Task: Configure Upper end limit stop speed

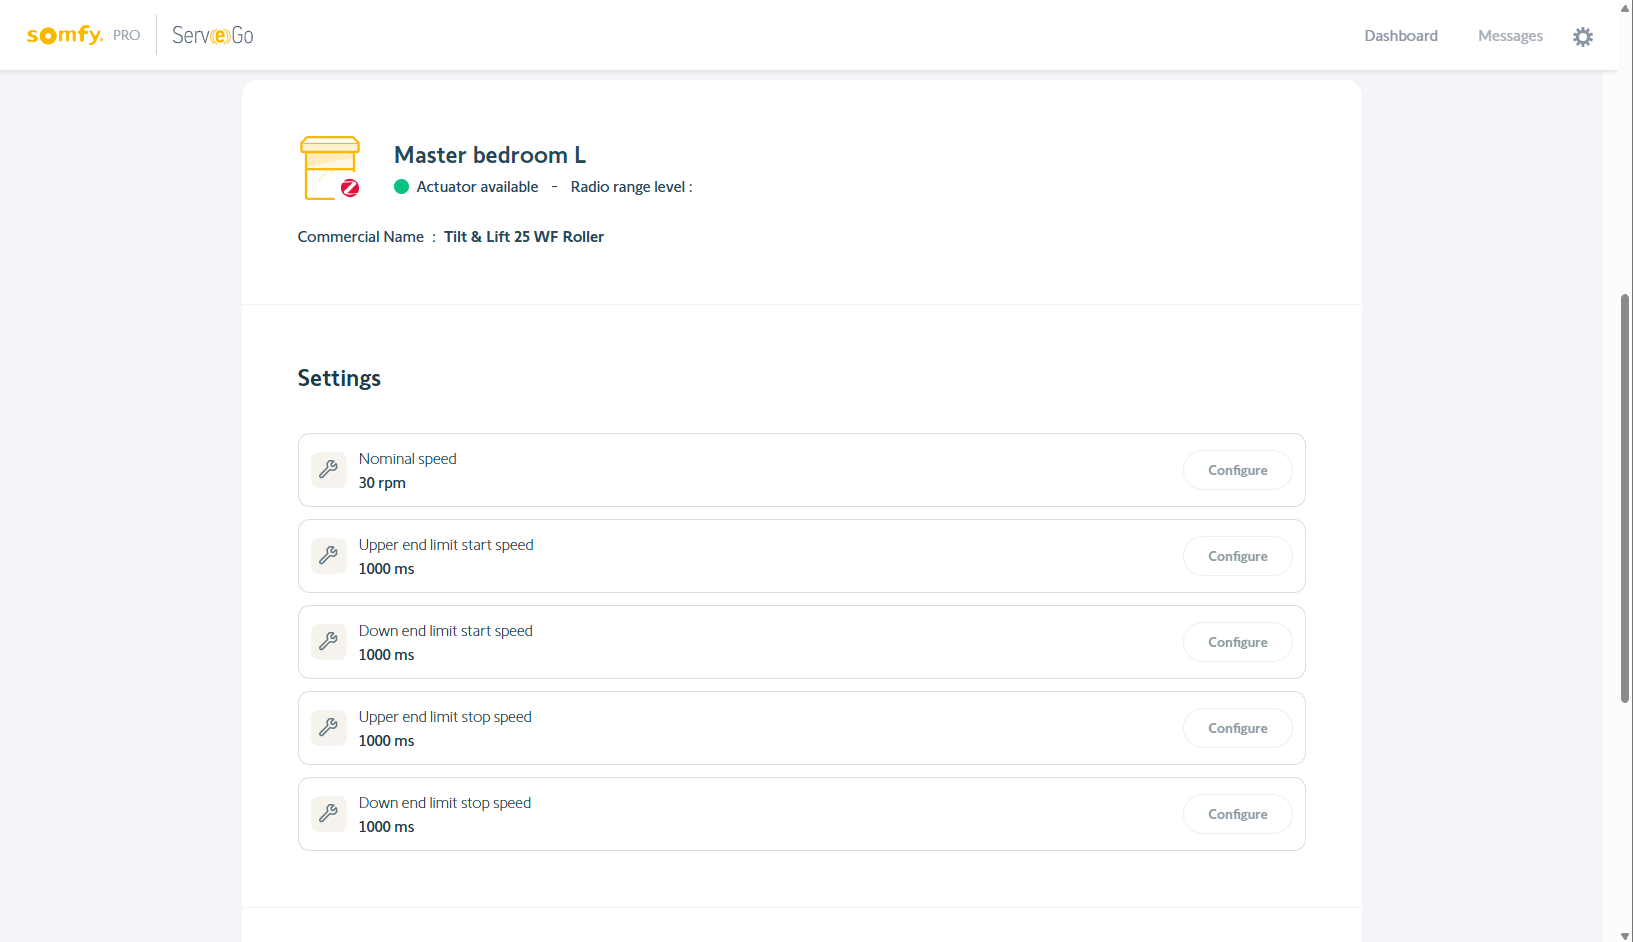Action: [x=1237, y=728]
